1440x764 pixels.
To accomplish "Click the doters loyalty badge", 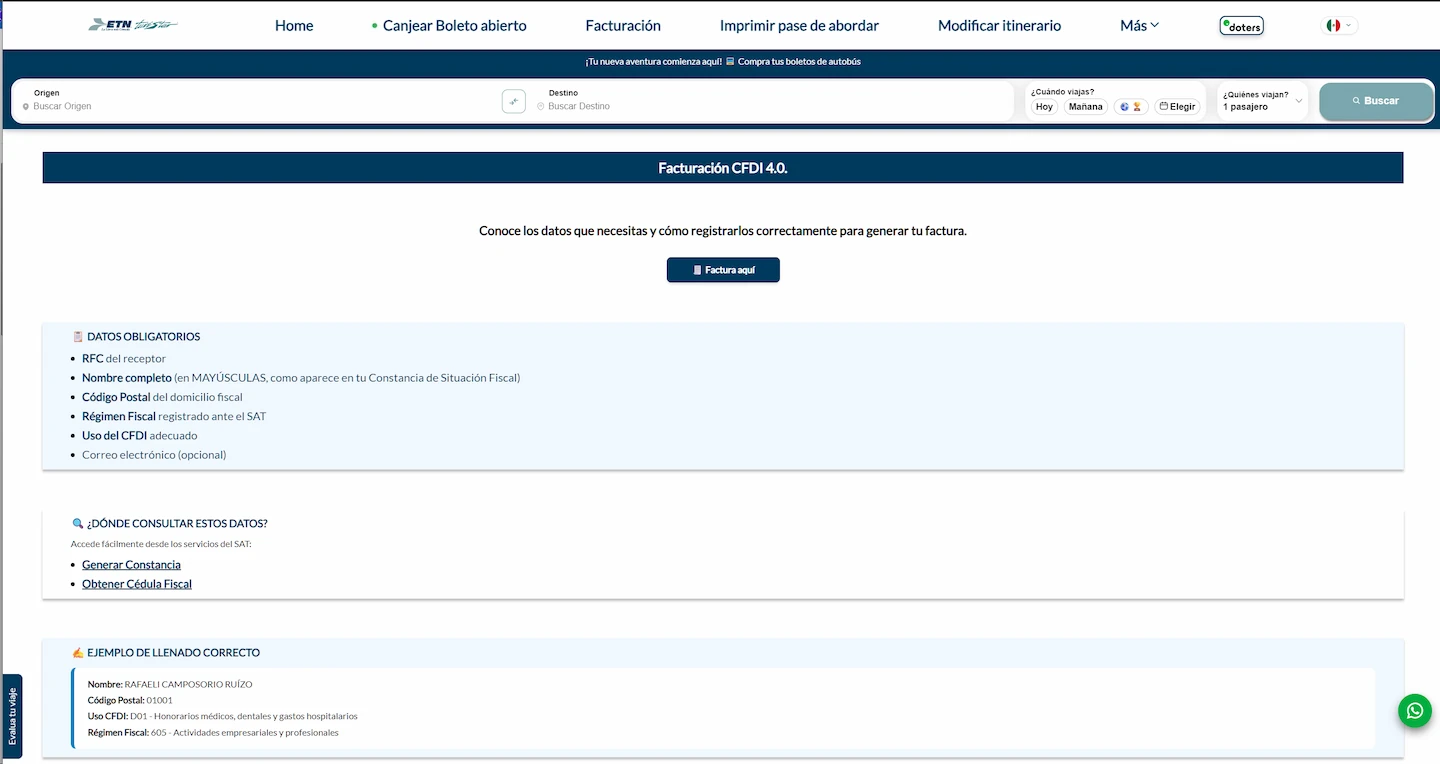I will [x=1242, y=26].
